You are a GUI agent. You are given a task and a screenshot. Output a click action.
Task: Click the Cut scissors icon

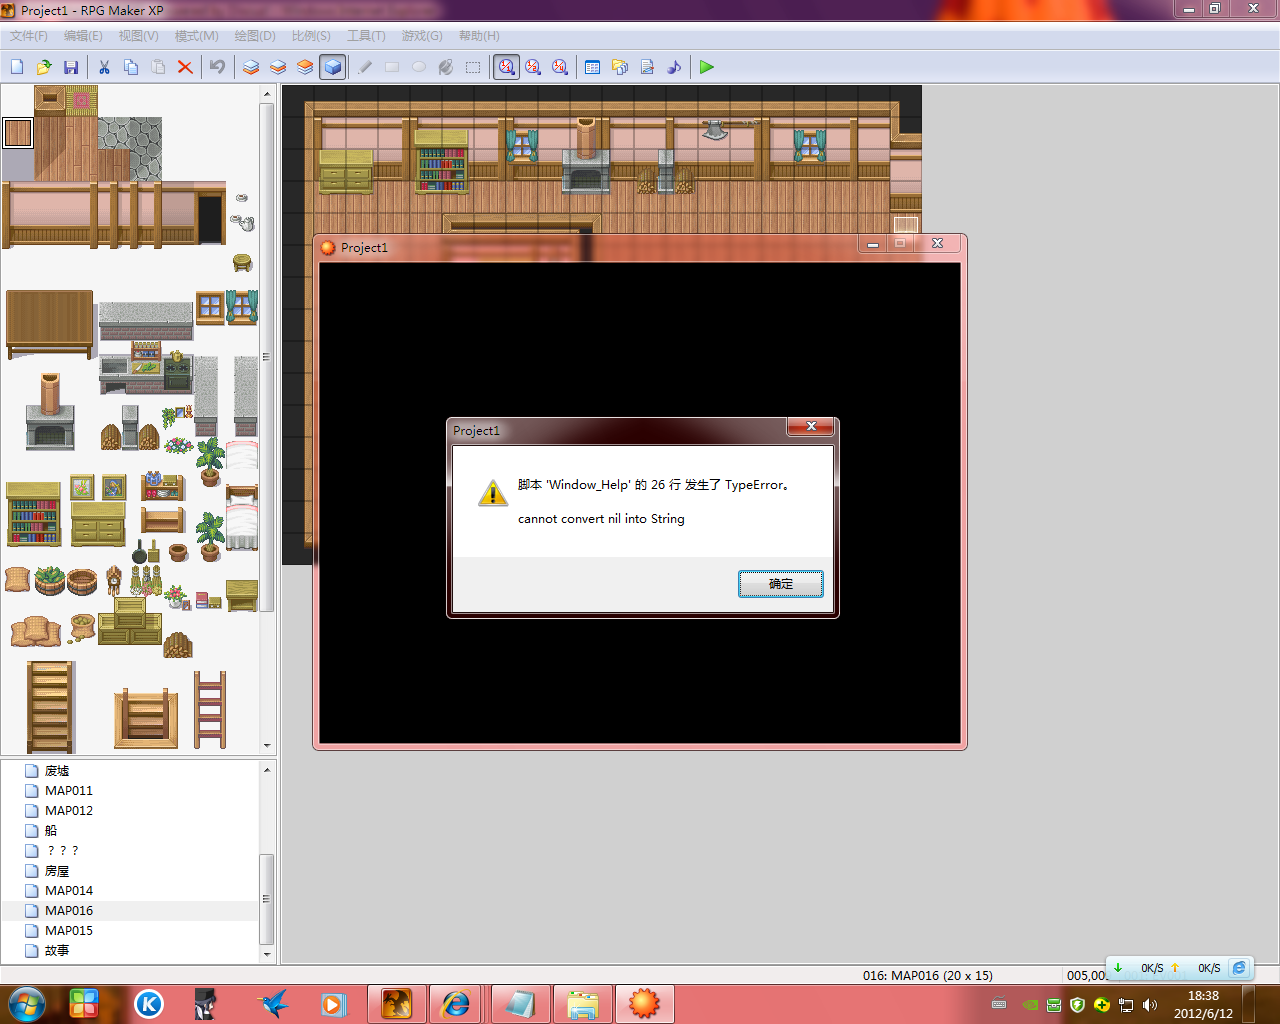pos(104,67)
